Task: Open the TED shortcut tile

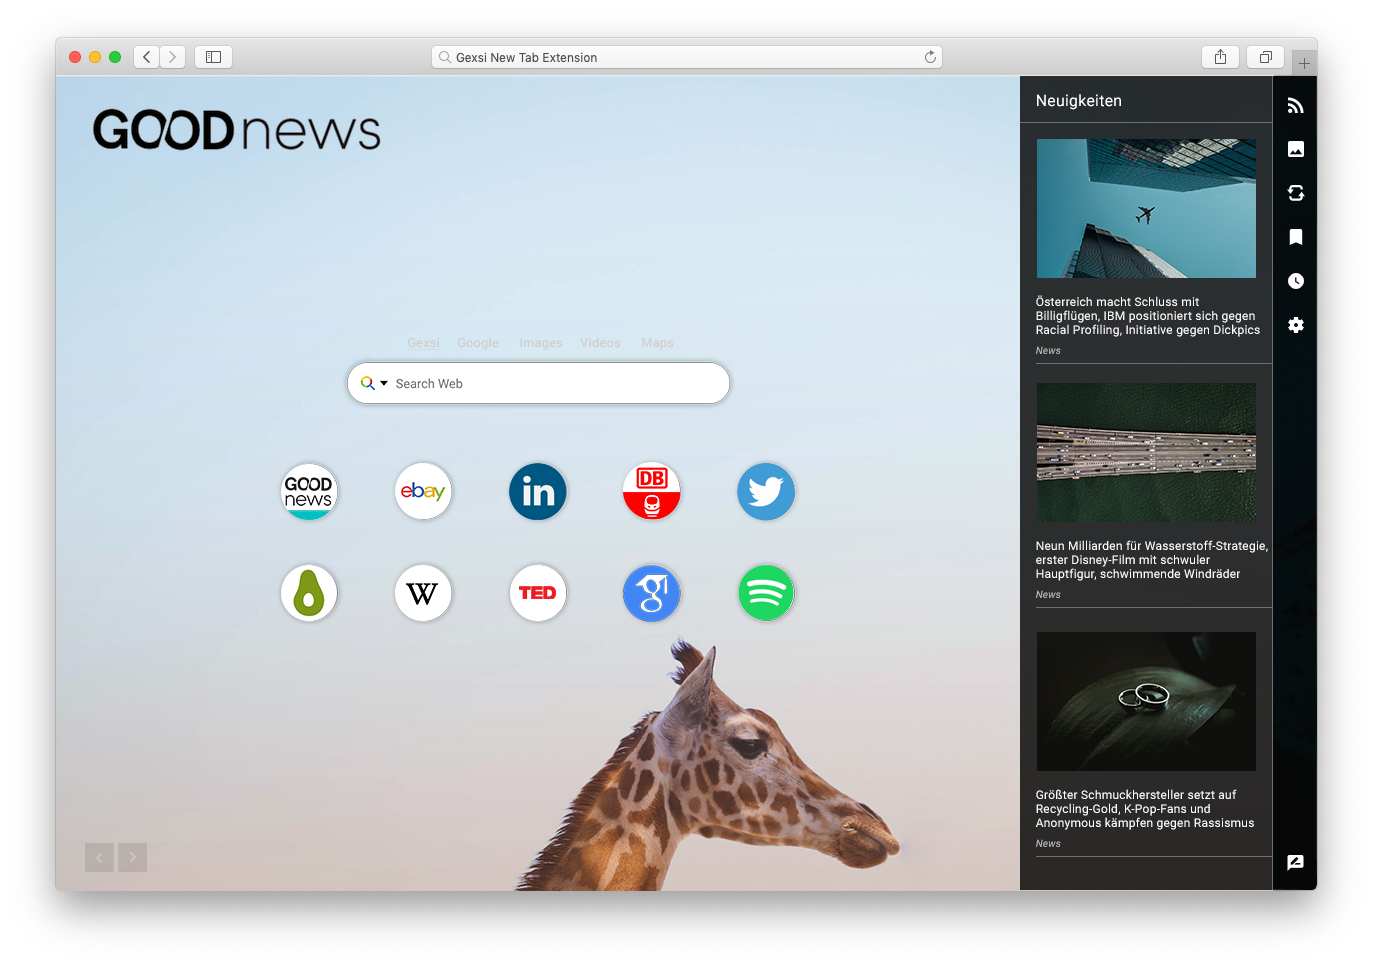Action: tap(537, 593)
